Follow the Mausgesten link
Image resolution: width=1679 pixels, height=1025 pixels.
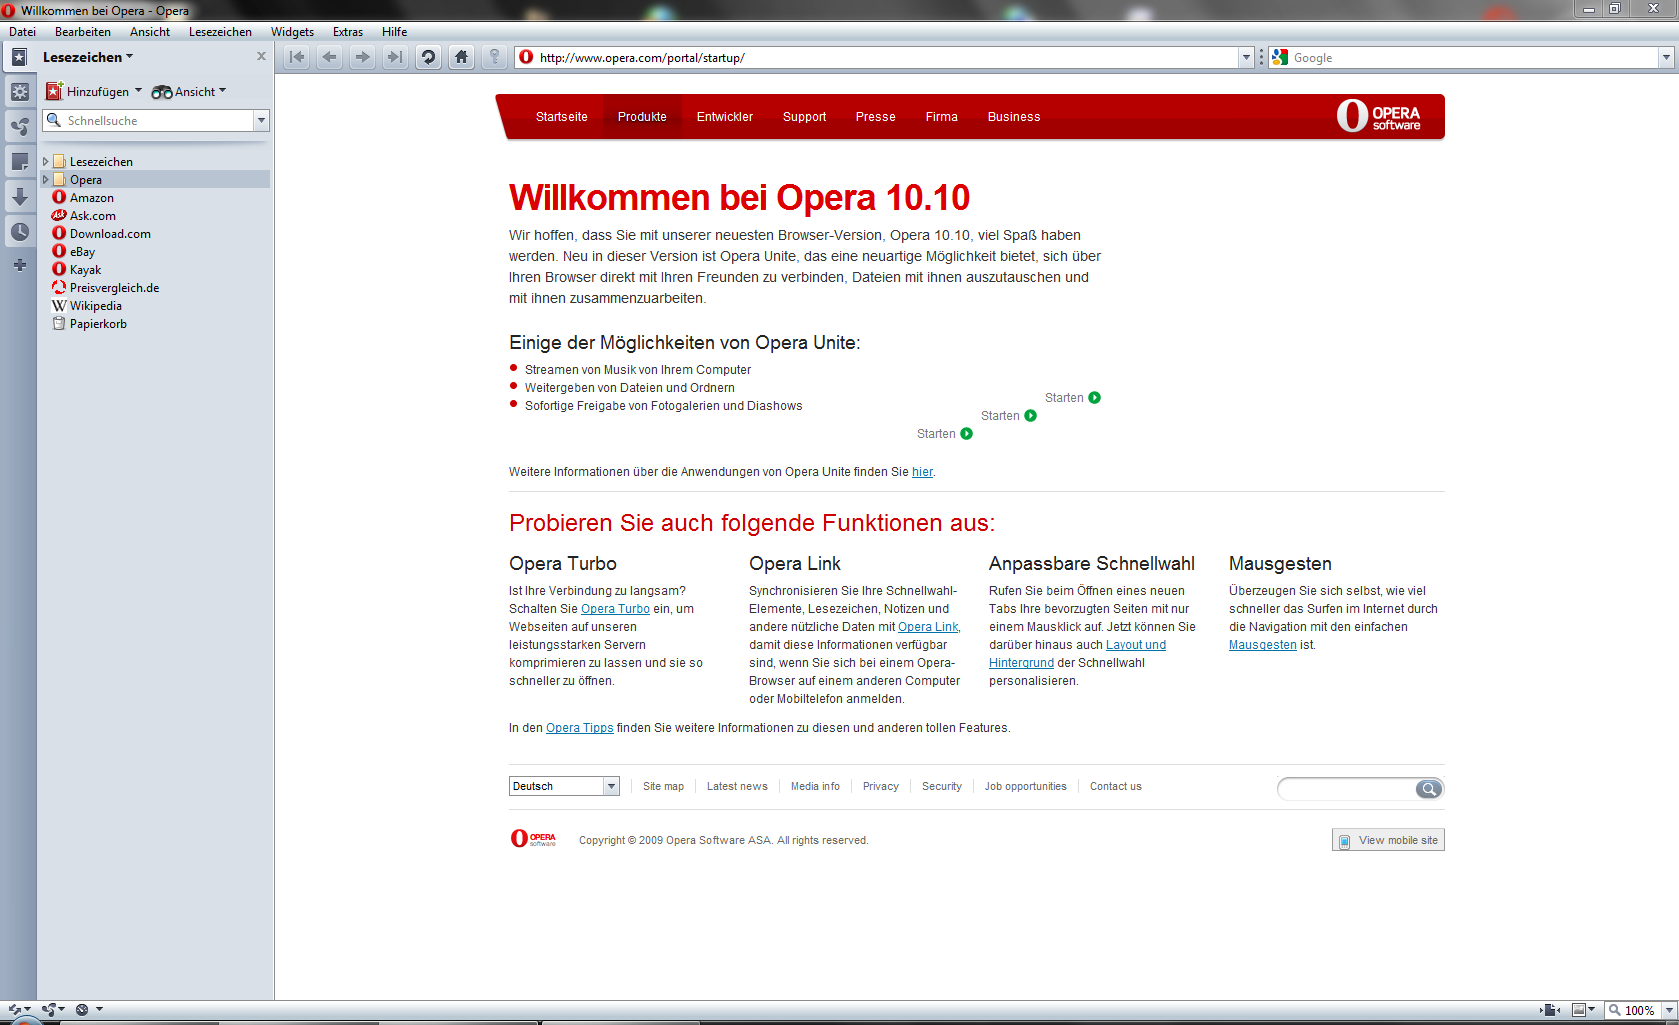click(x=1262, y=645)
